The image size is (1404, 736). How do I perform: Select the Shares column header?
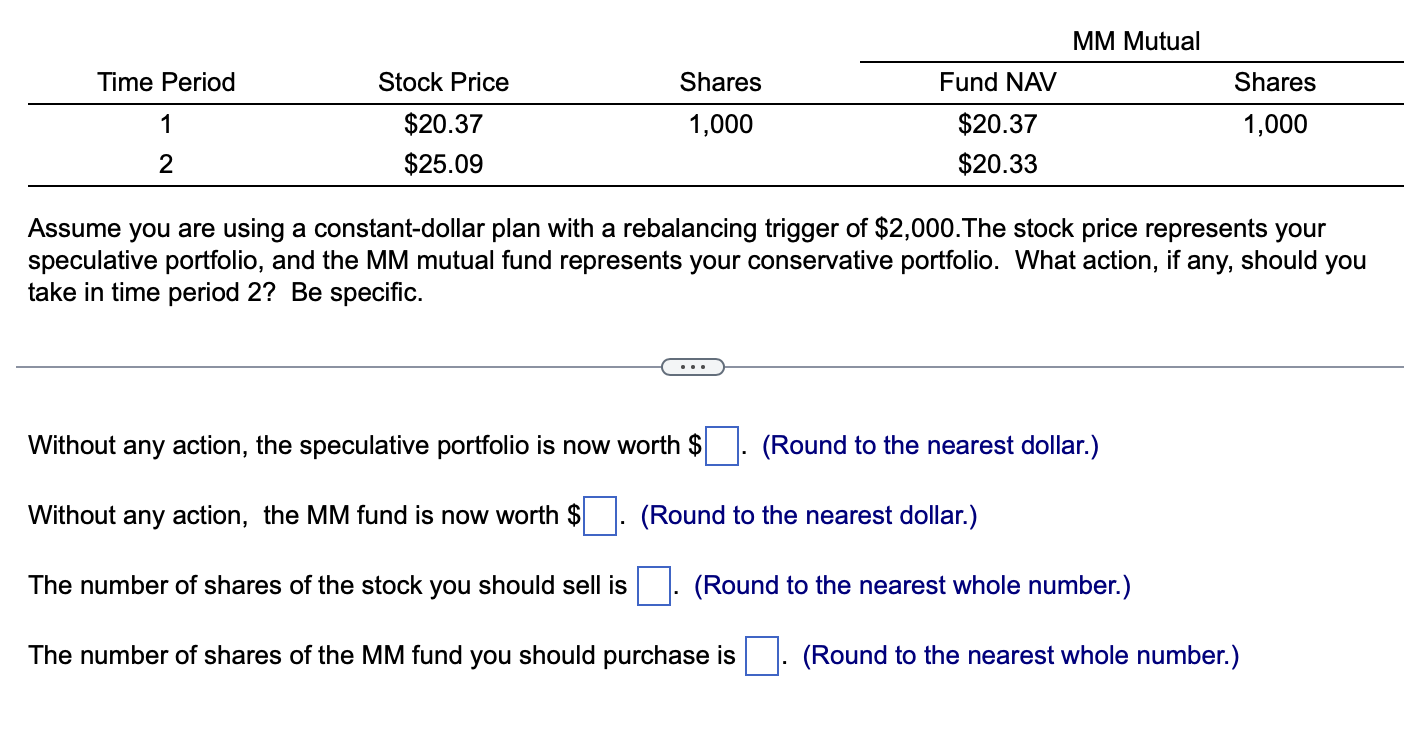pyautogui.click(x=720, y=82)
